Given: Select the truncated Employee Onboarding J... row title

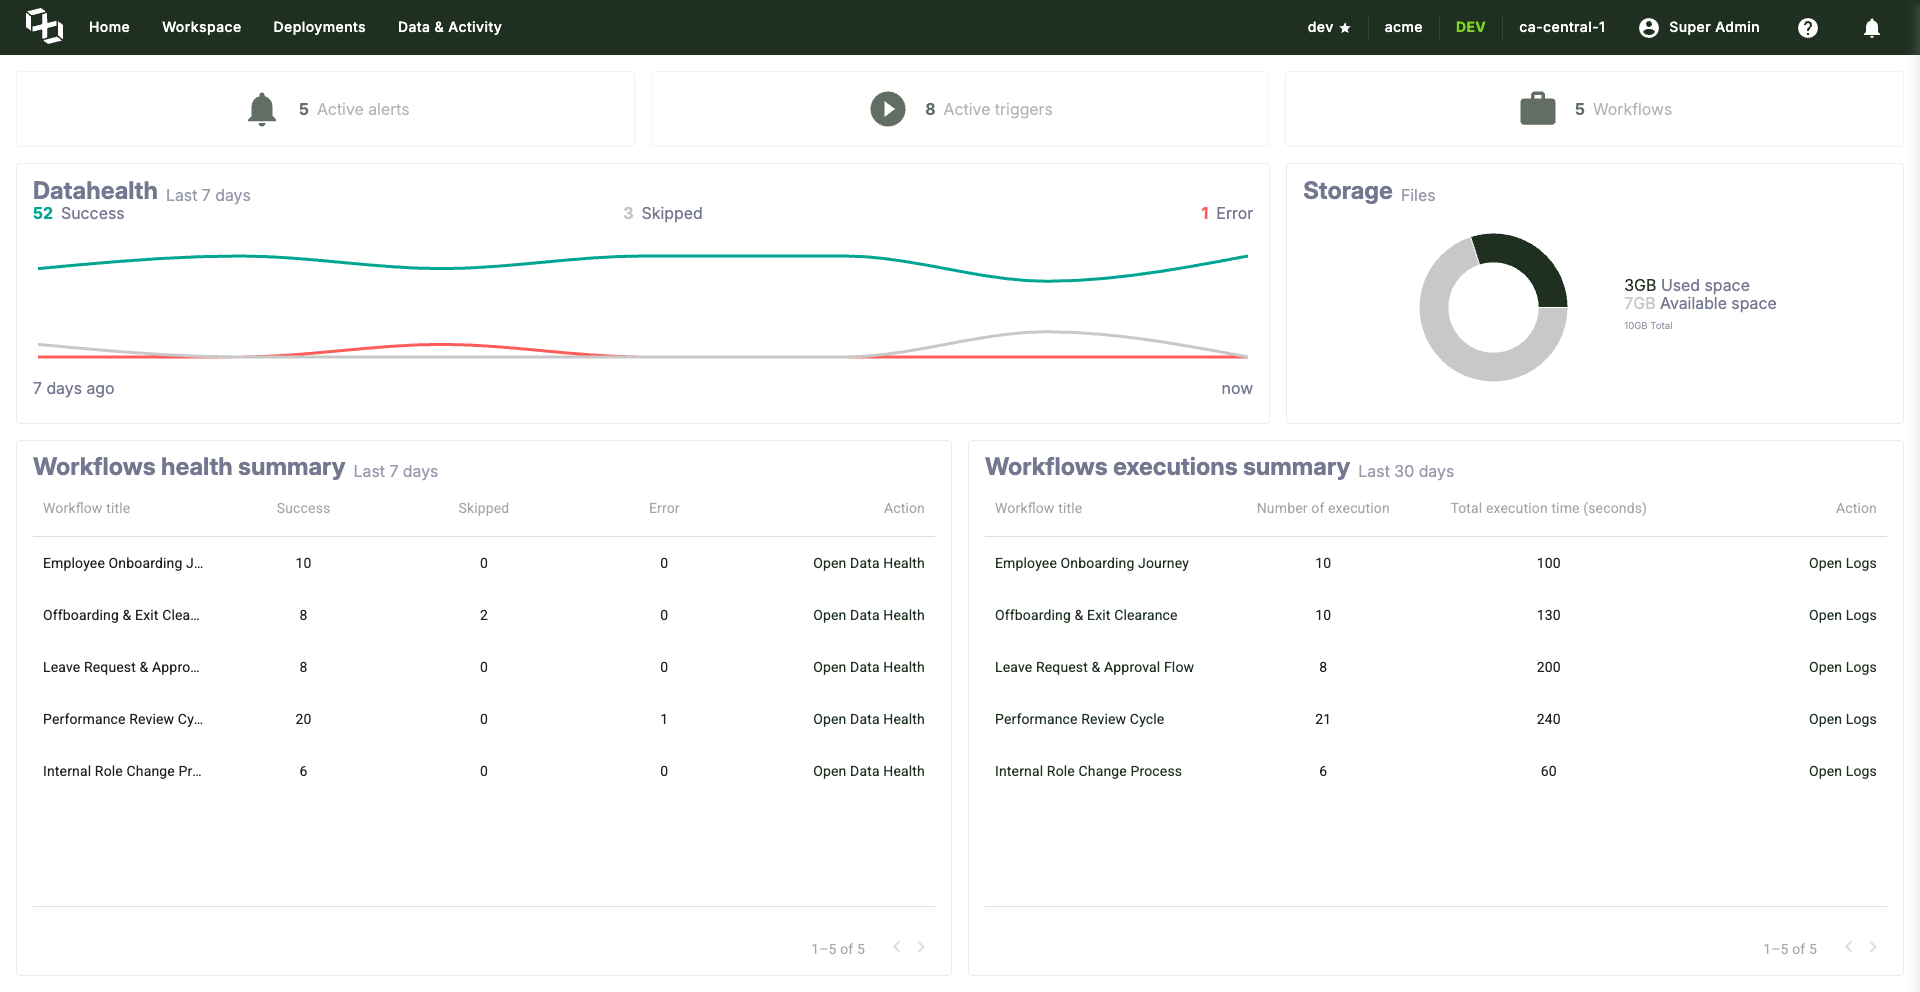Looking at the screenshot, I should pos(123,563).
